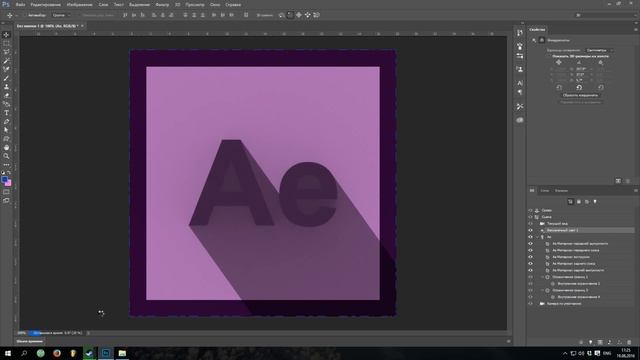Toggle visibility of Камера по умолчанию
The height and width of the screenshot is (360, 640).
pyautogui.click(x=530, y=304)
